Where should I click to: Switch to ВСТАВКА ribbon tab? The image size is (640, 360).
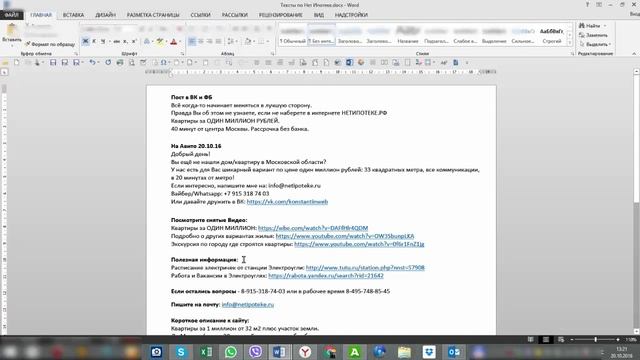(x=73, y=15)
